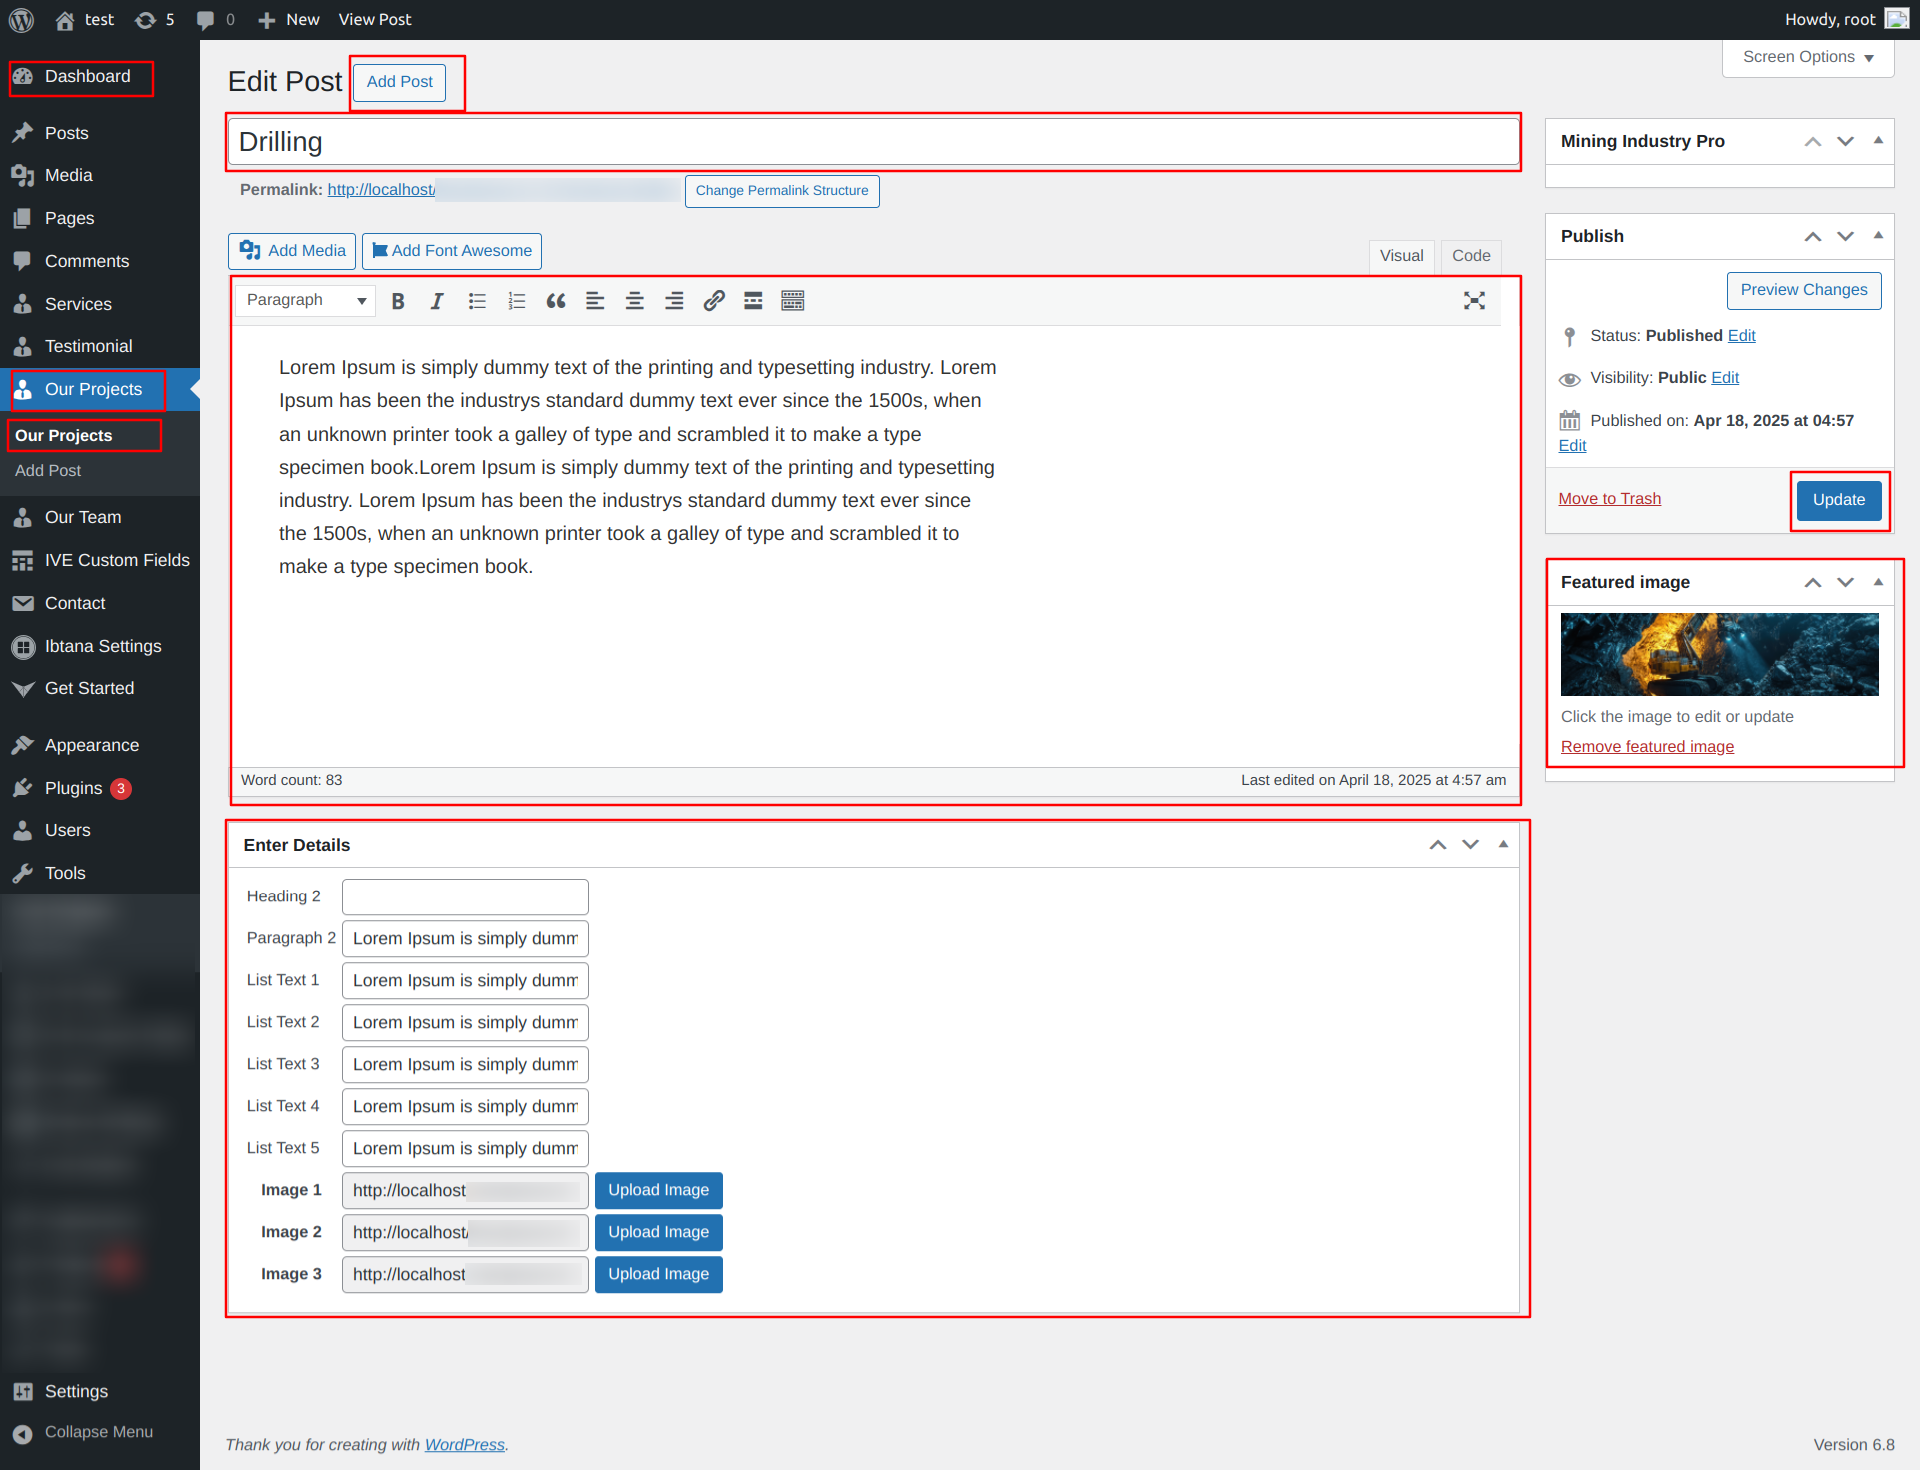Click the Heading 2 input field

click(465, 897)
